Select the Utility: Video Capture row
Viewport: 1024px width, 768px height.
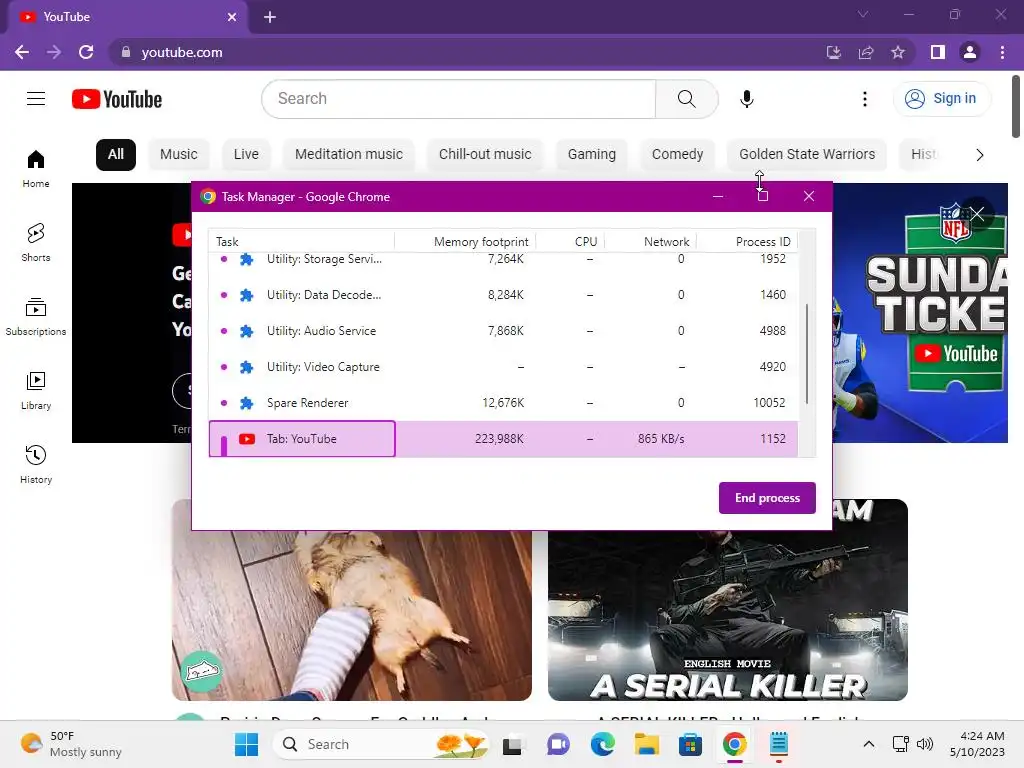coord(504,366)
